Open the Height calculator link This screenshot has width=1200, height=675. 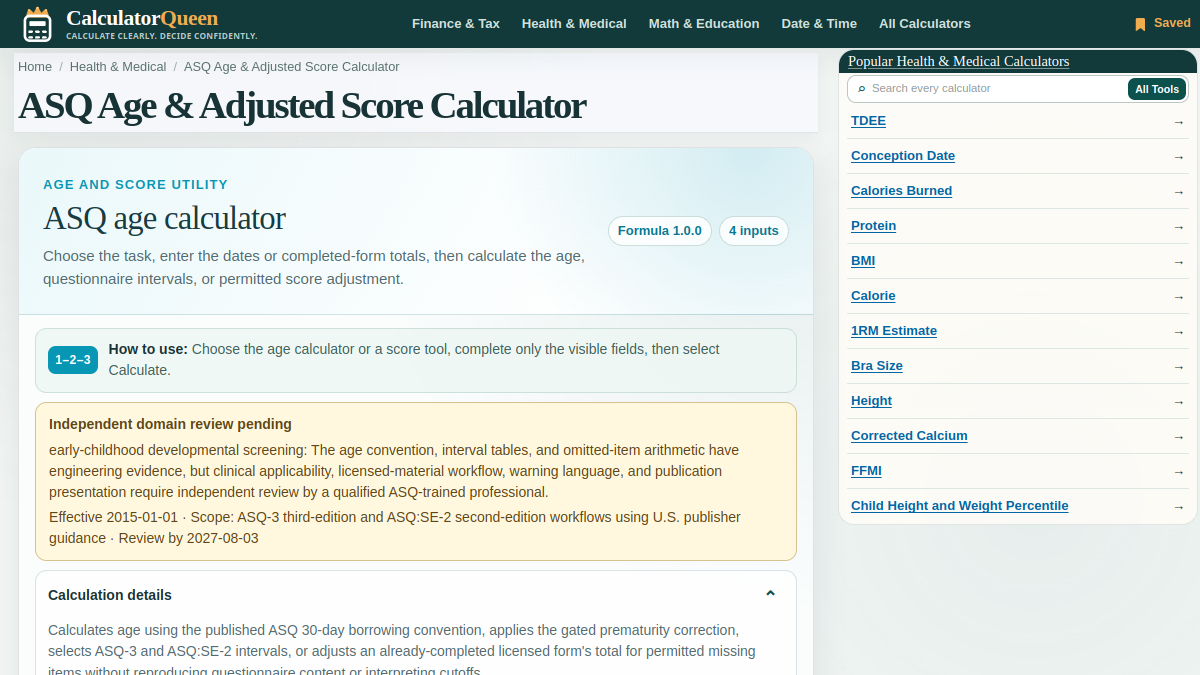871,401
